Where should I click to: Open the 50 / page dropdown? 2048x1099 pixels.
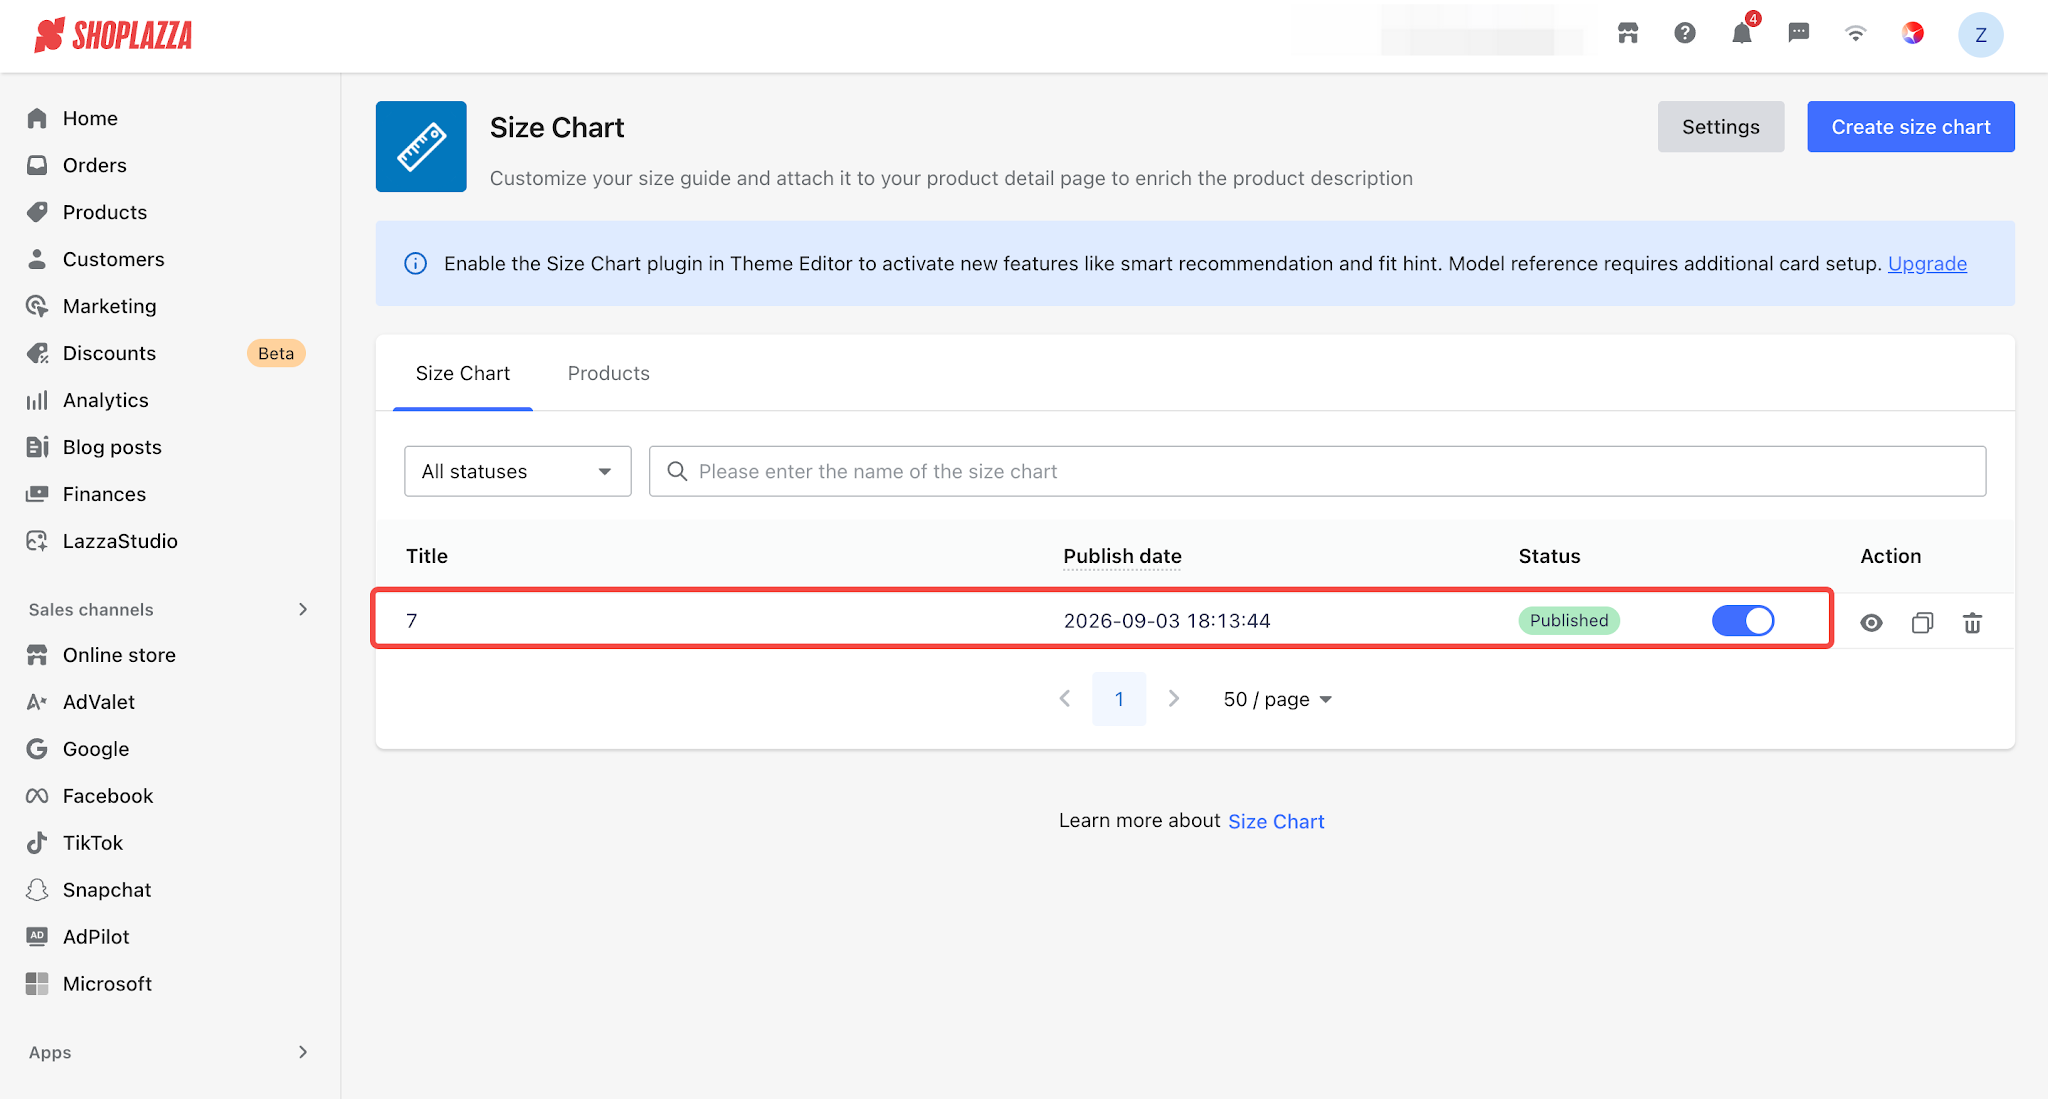(1277, 699)
